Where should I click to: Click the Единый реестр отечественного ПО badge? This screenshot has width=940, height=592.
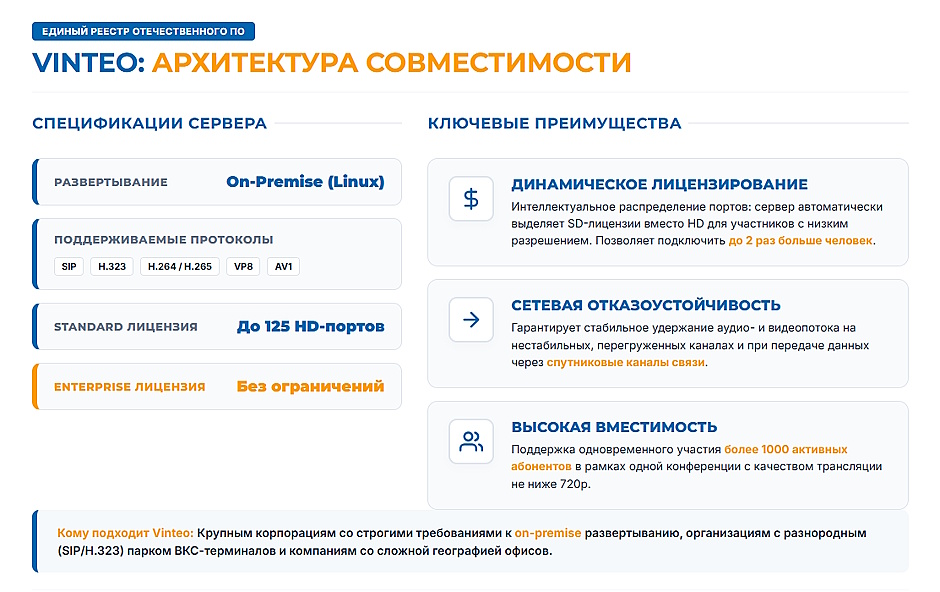pos(143,31)
